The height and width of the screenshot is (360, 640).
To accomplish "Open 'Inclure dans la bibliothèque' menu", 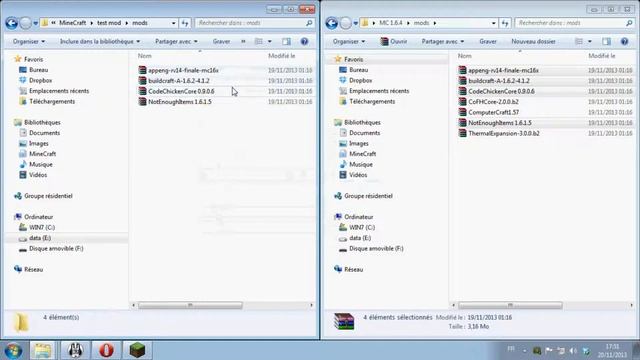I will coord(100,42).
